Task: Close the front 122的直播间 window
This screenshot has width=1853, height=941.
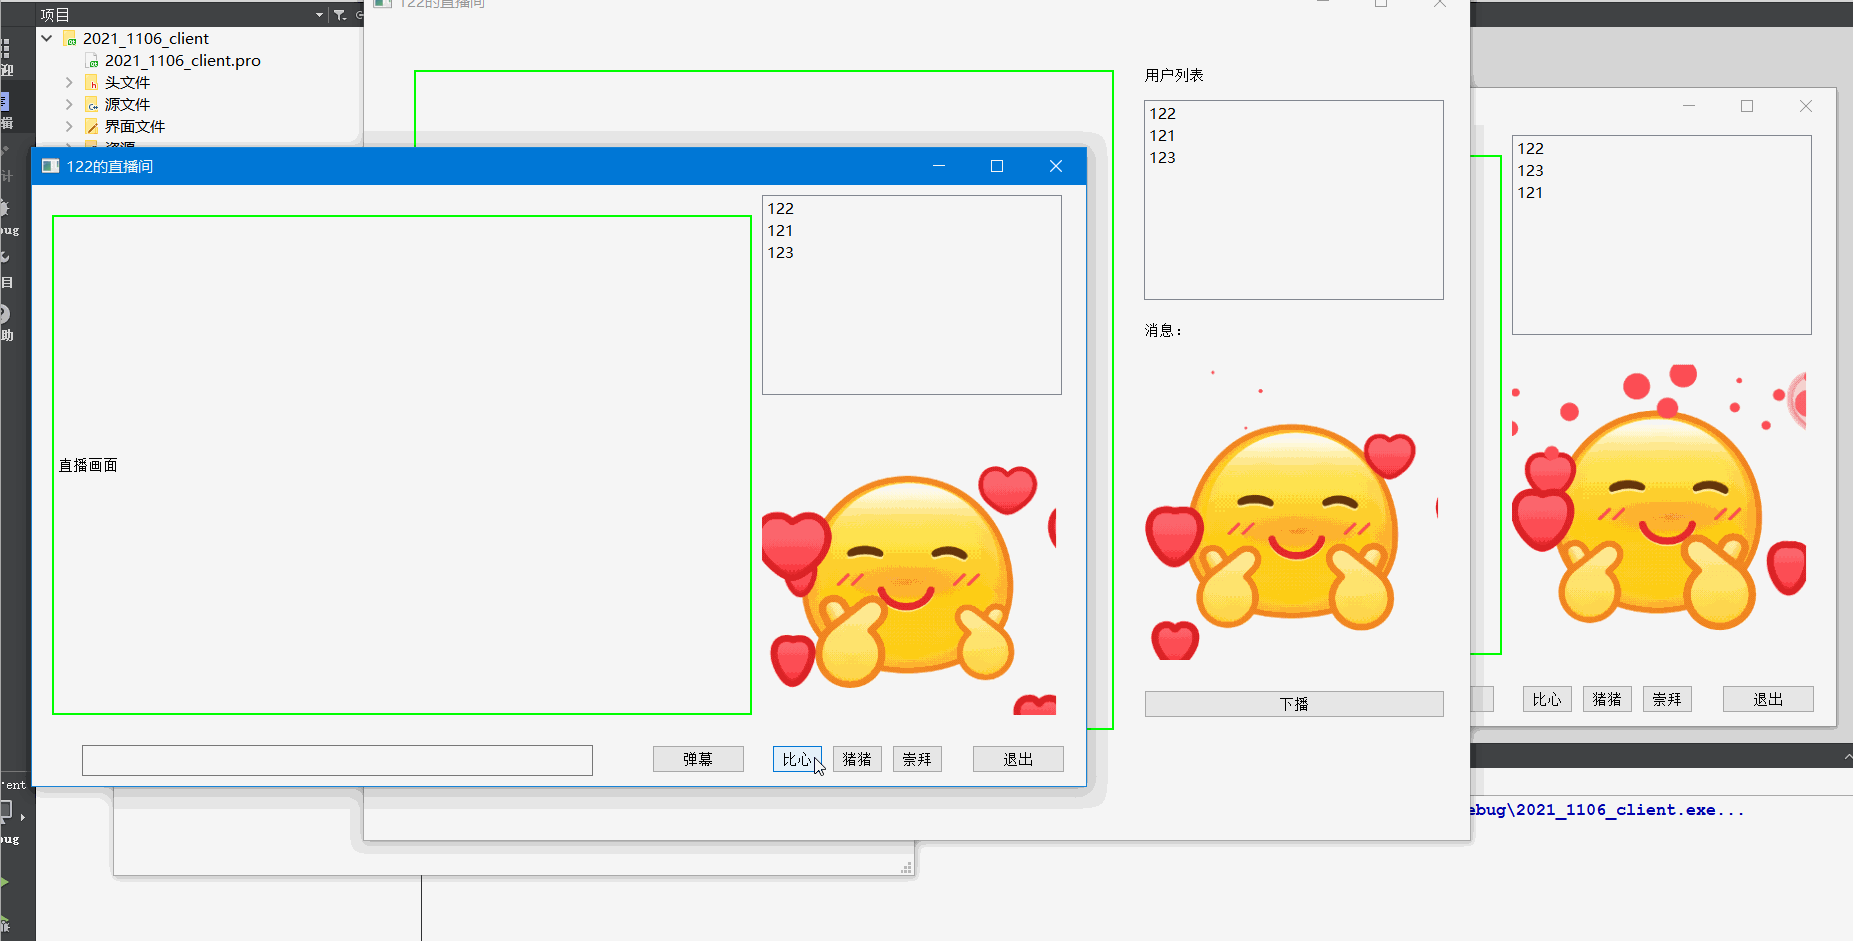Action: (1056, 166)
